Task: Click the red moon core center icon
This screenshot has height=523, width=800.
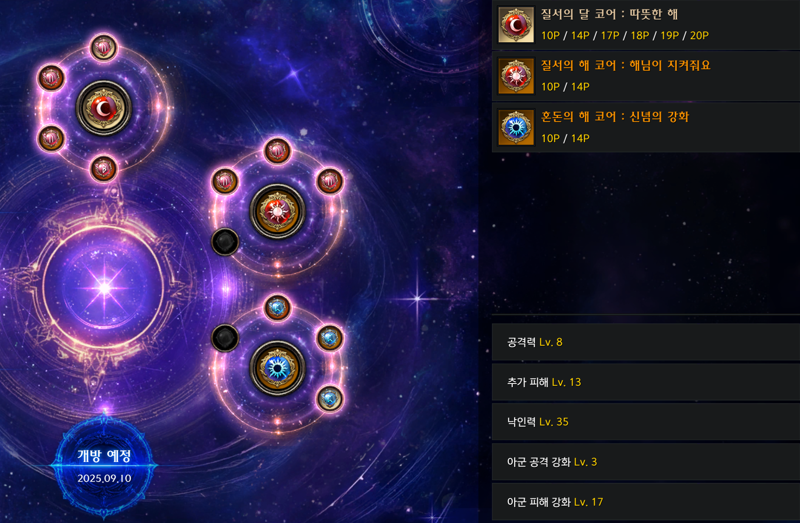Action: coord(104,108)
